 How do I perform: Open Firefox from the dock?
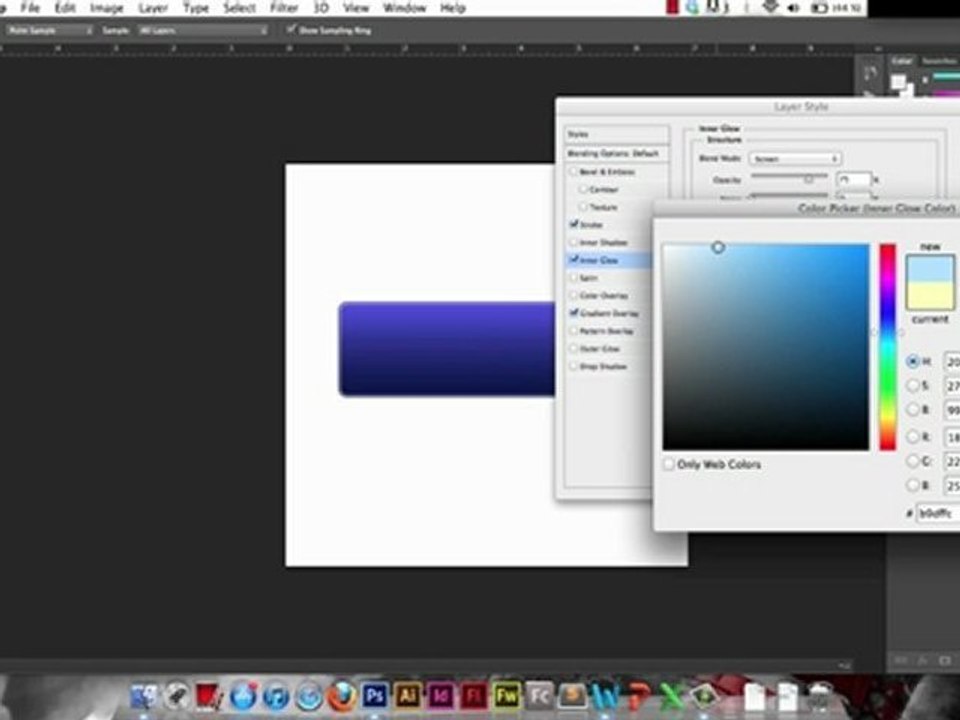click(x=342, y=696)
